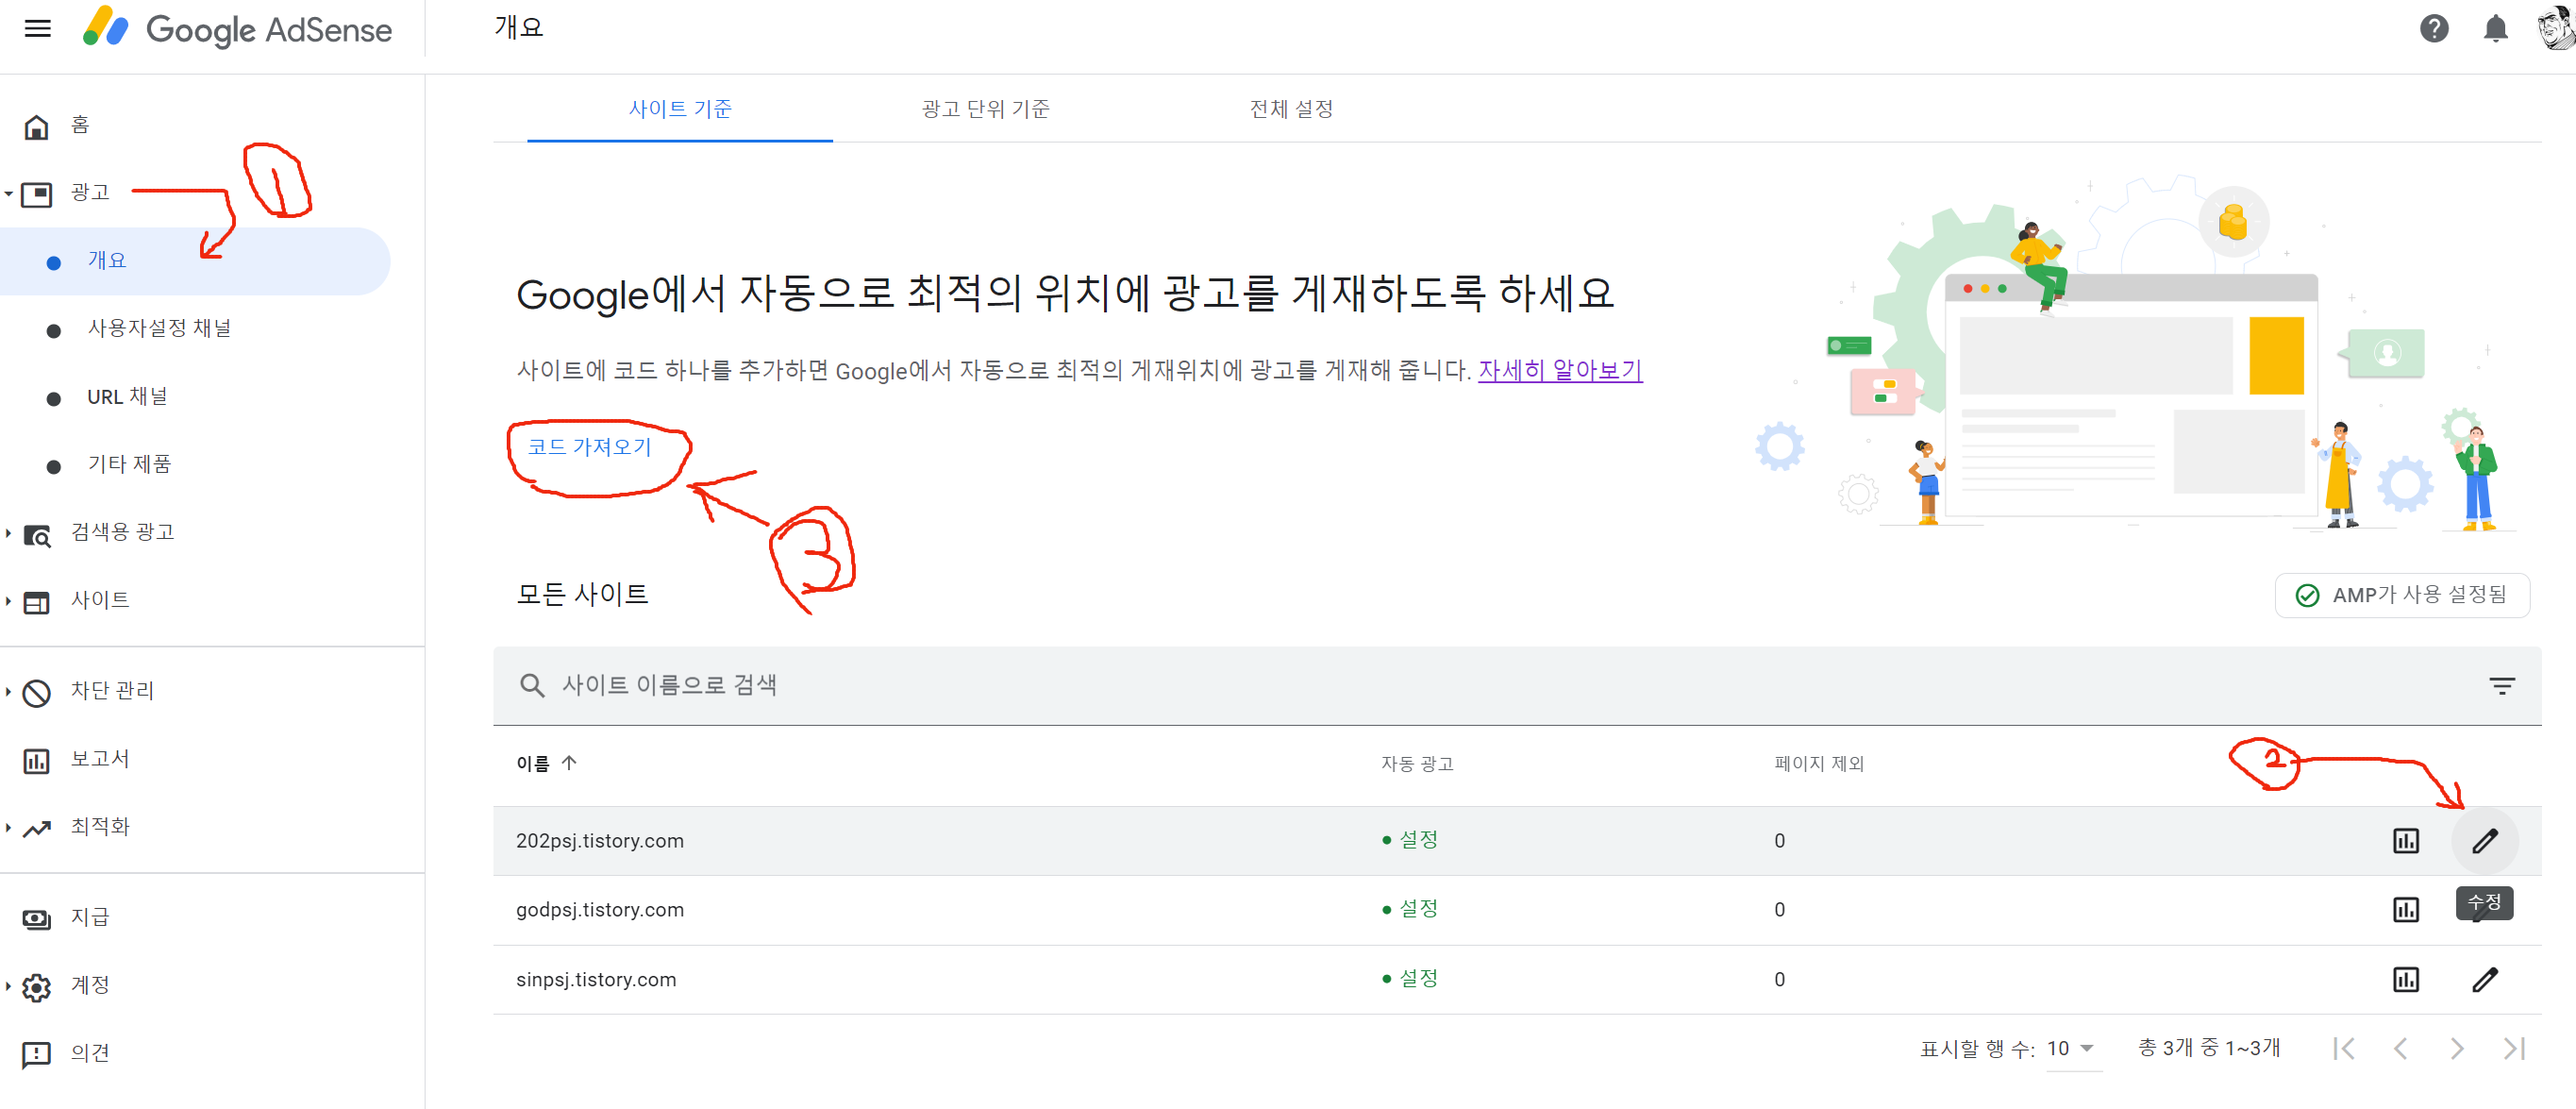This screenshot has height=1109, width=2576.
Task: Click 설정 status for godpsj.tistory.com
Action: point(1410,910)
